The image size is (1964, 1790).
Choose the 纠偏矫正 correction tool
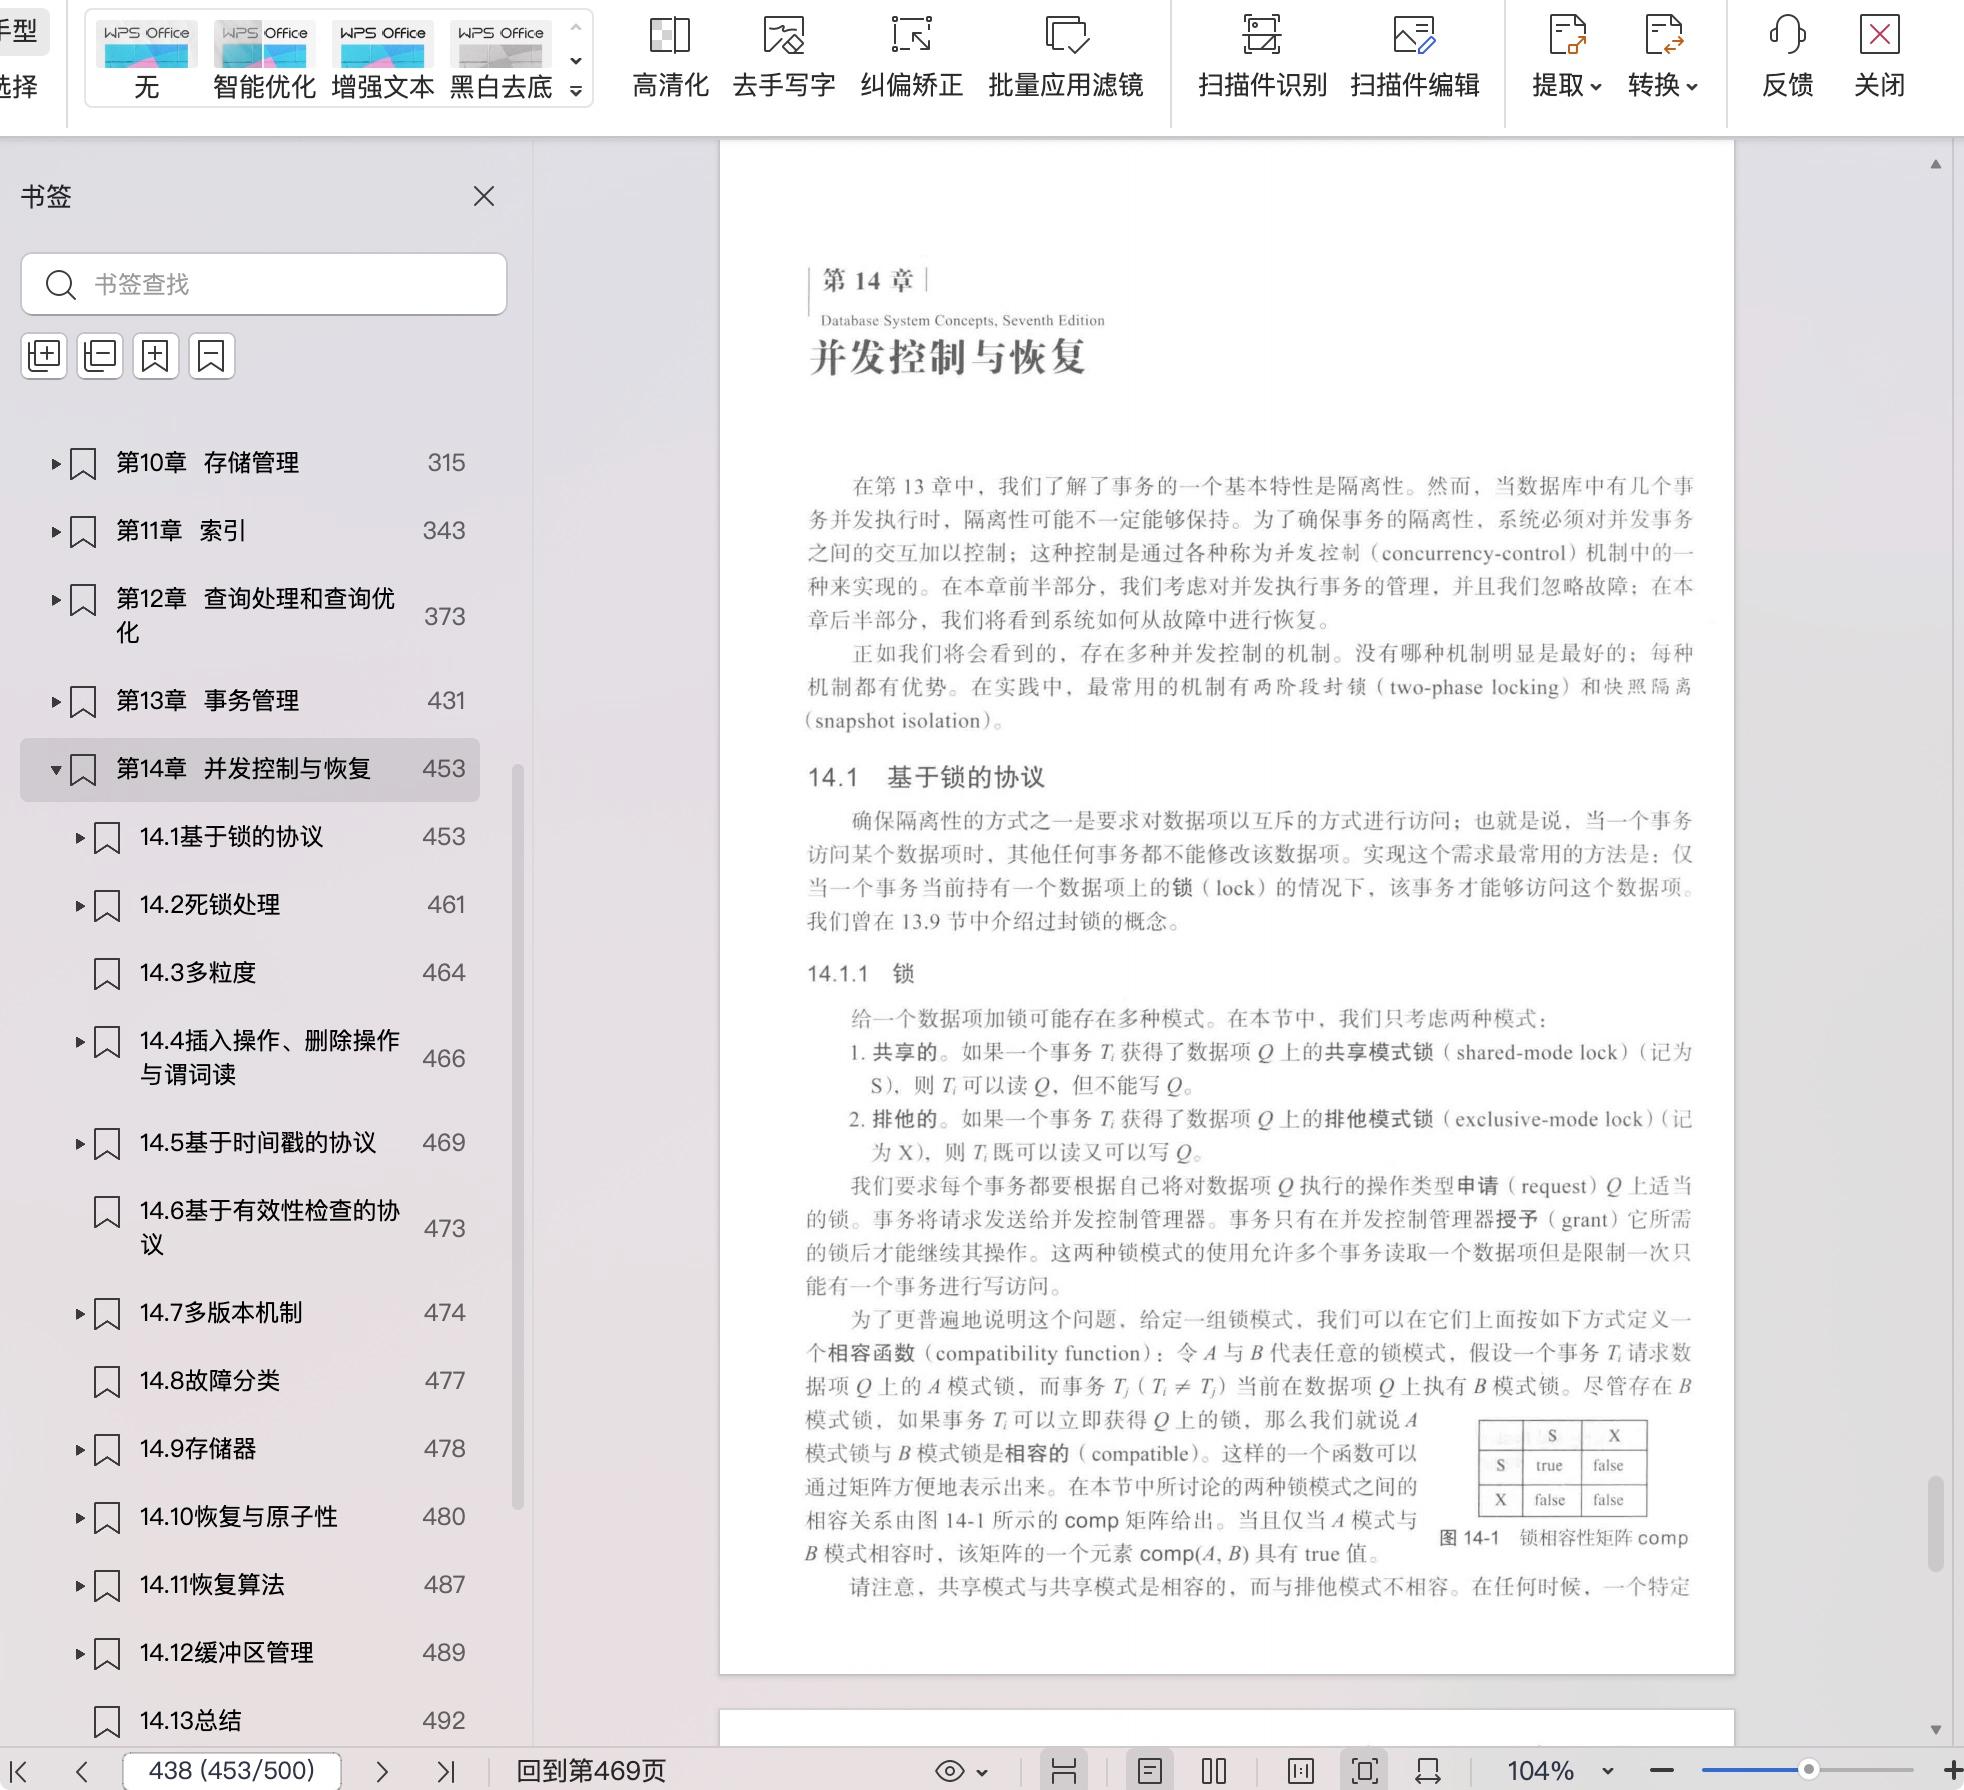pos(911,58)
